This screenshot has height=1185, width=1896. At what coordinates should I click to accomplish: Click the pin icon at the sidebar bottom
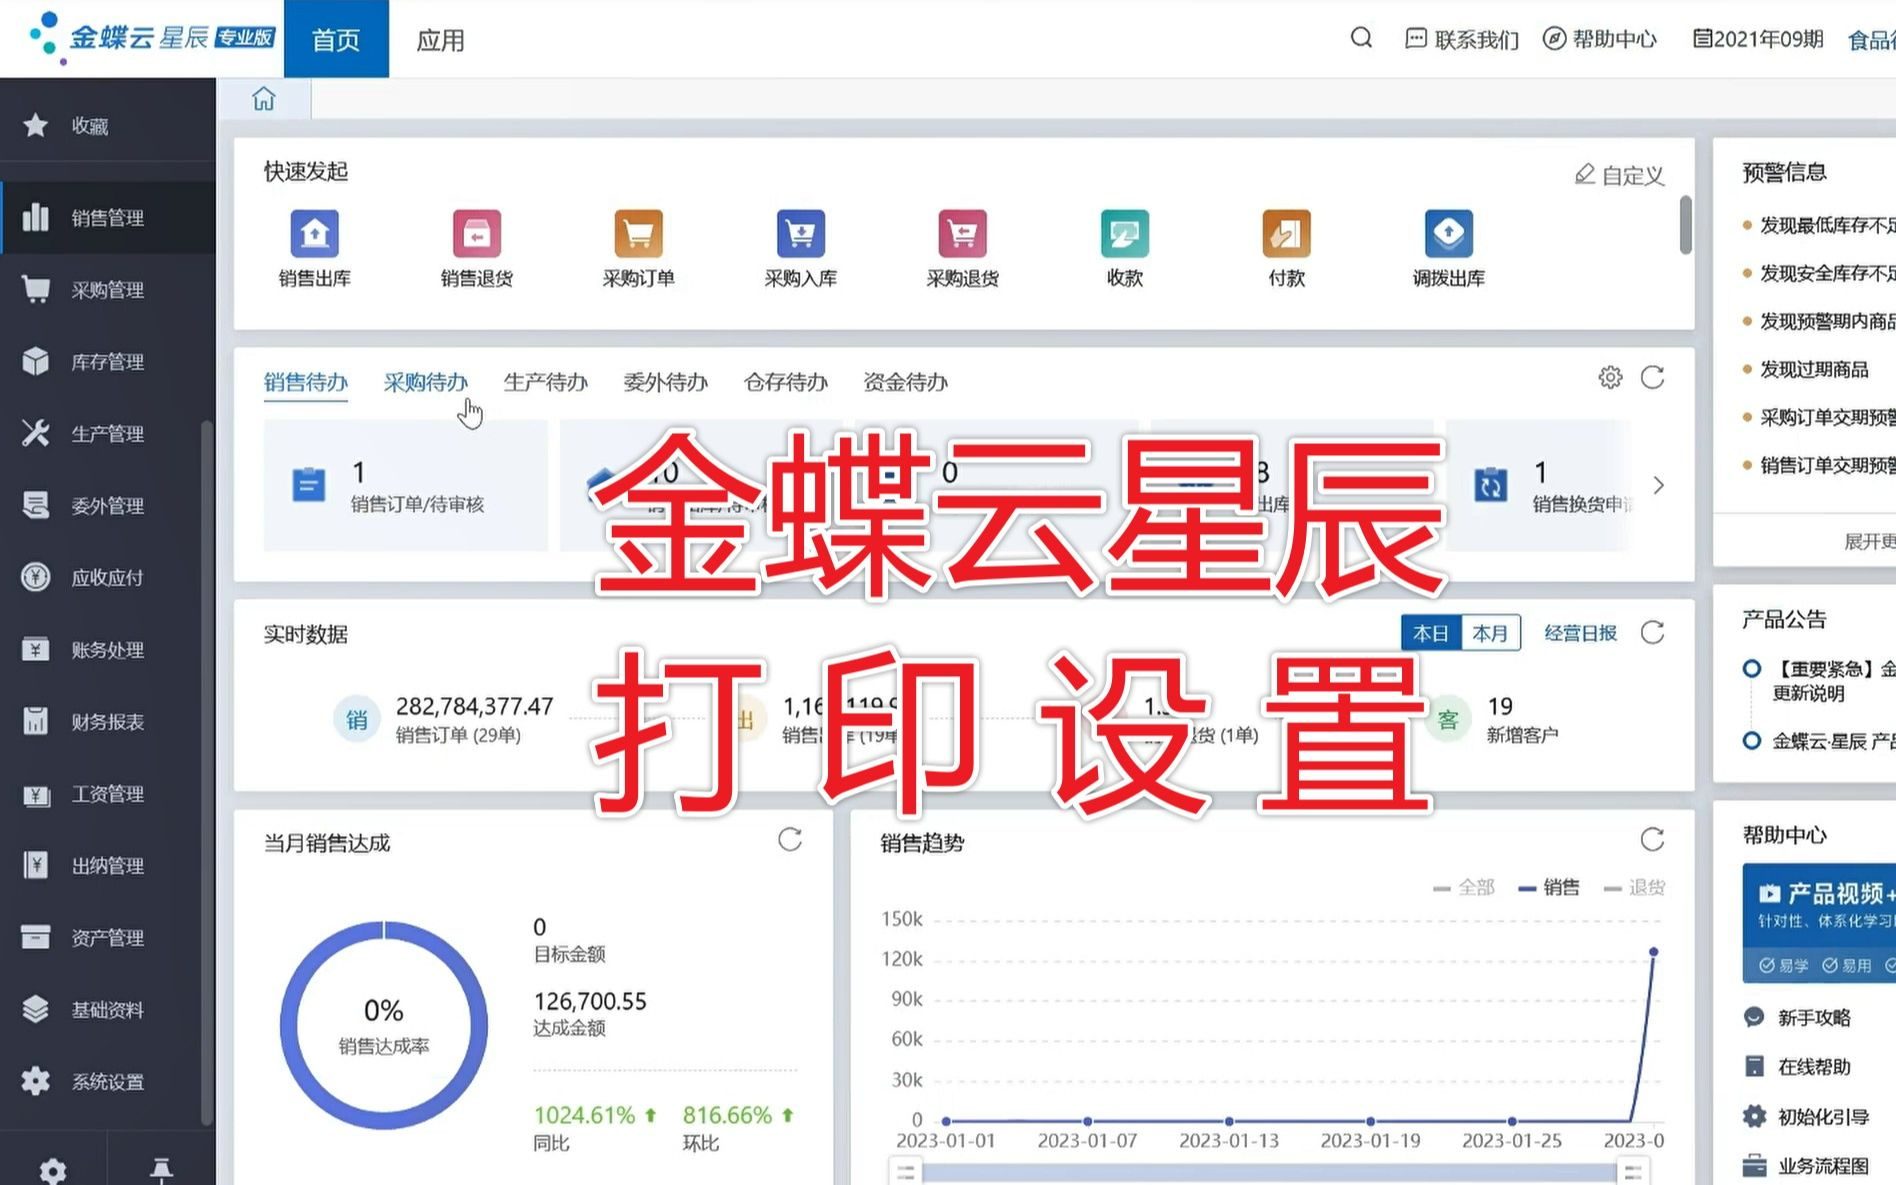[161, 1169]
